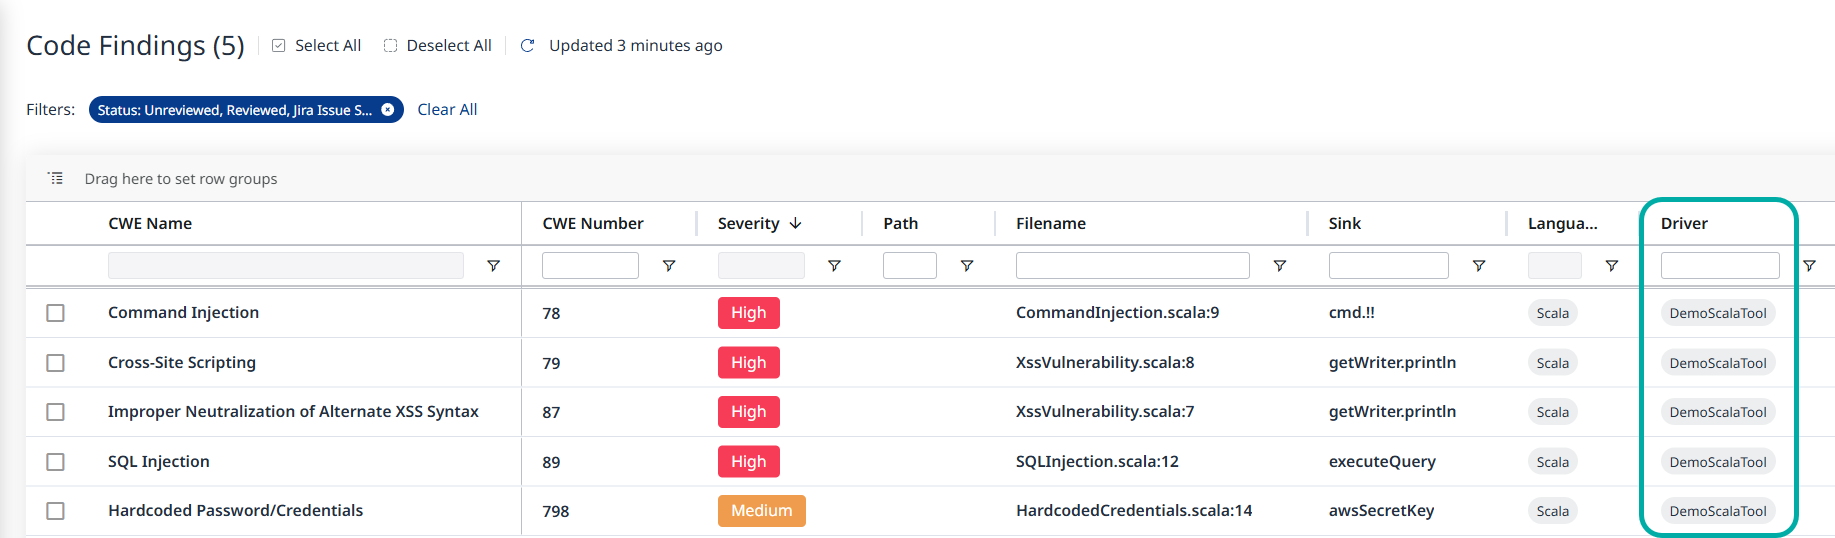Check the Command Injection row checkbox
This screenshot has width=1835, height=538.
(56, 313)
